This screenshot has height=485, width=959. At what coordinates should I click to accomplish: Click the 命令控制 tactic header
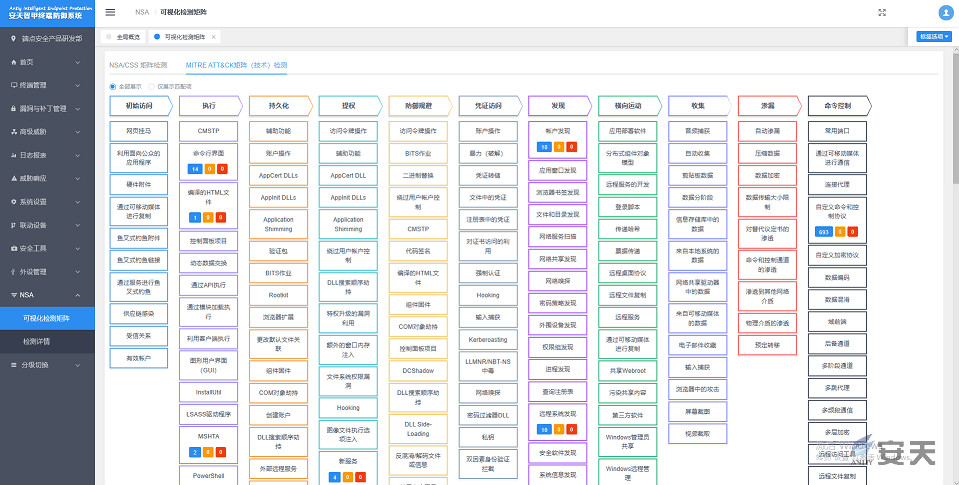point(838,106)
